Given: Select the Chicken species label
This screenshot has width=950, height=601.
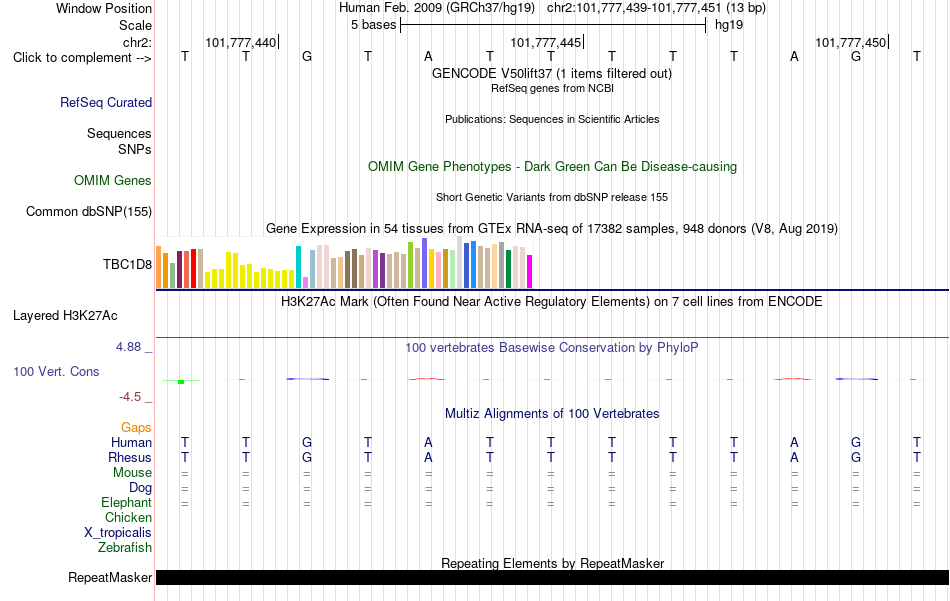Looking at the screenshot, I should pyautogui.click(x=128, y=517).
